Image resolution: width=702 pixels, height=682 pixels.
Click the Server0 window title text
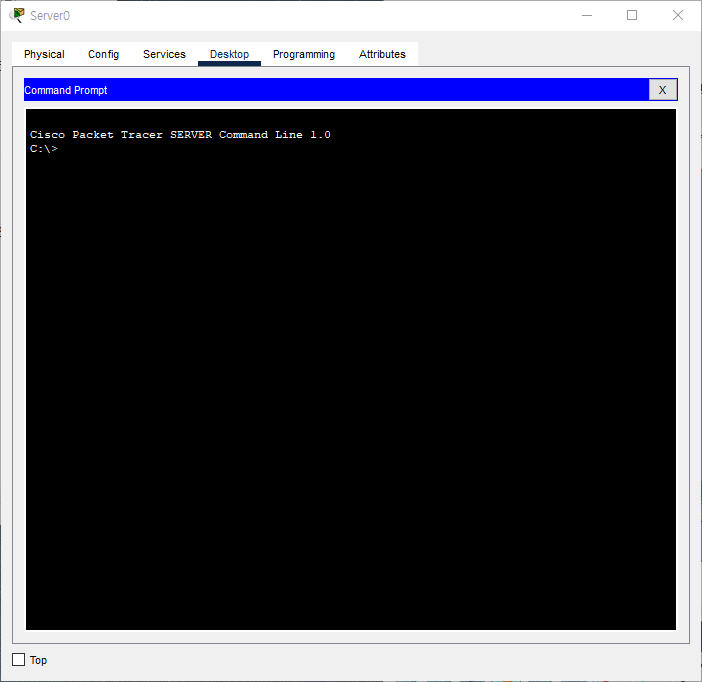tap(50, 16)
